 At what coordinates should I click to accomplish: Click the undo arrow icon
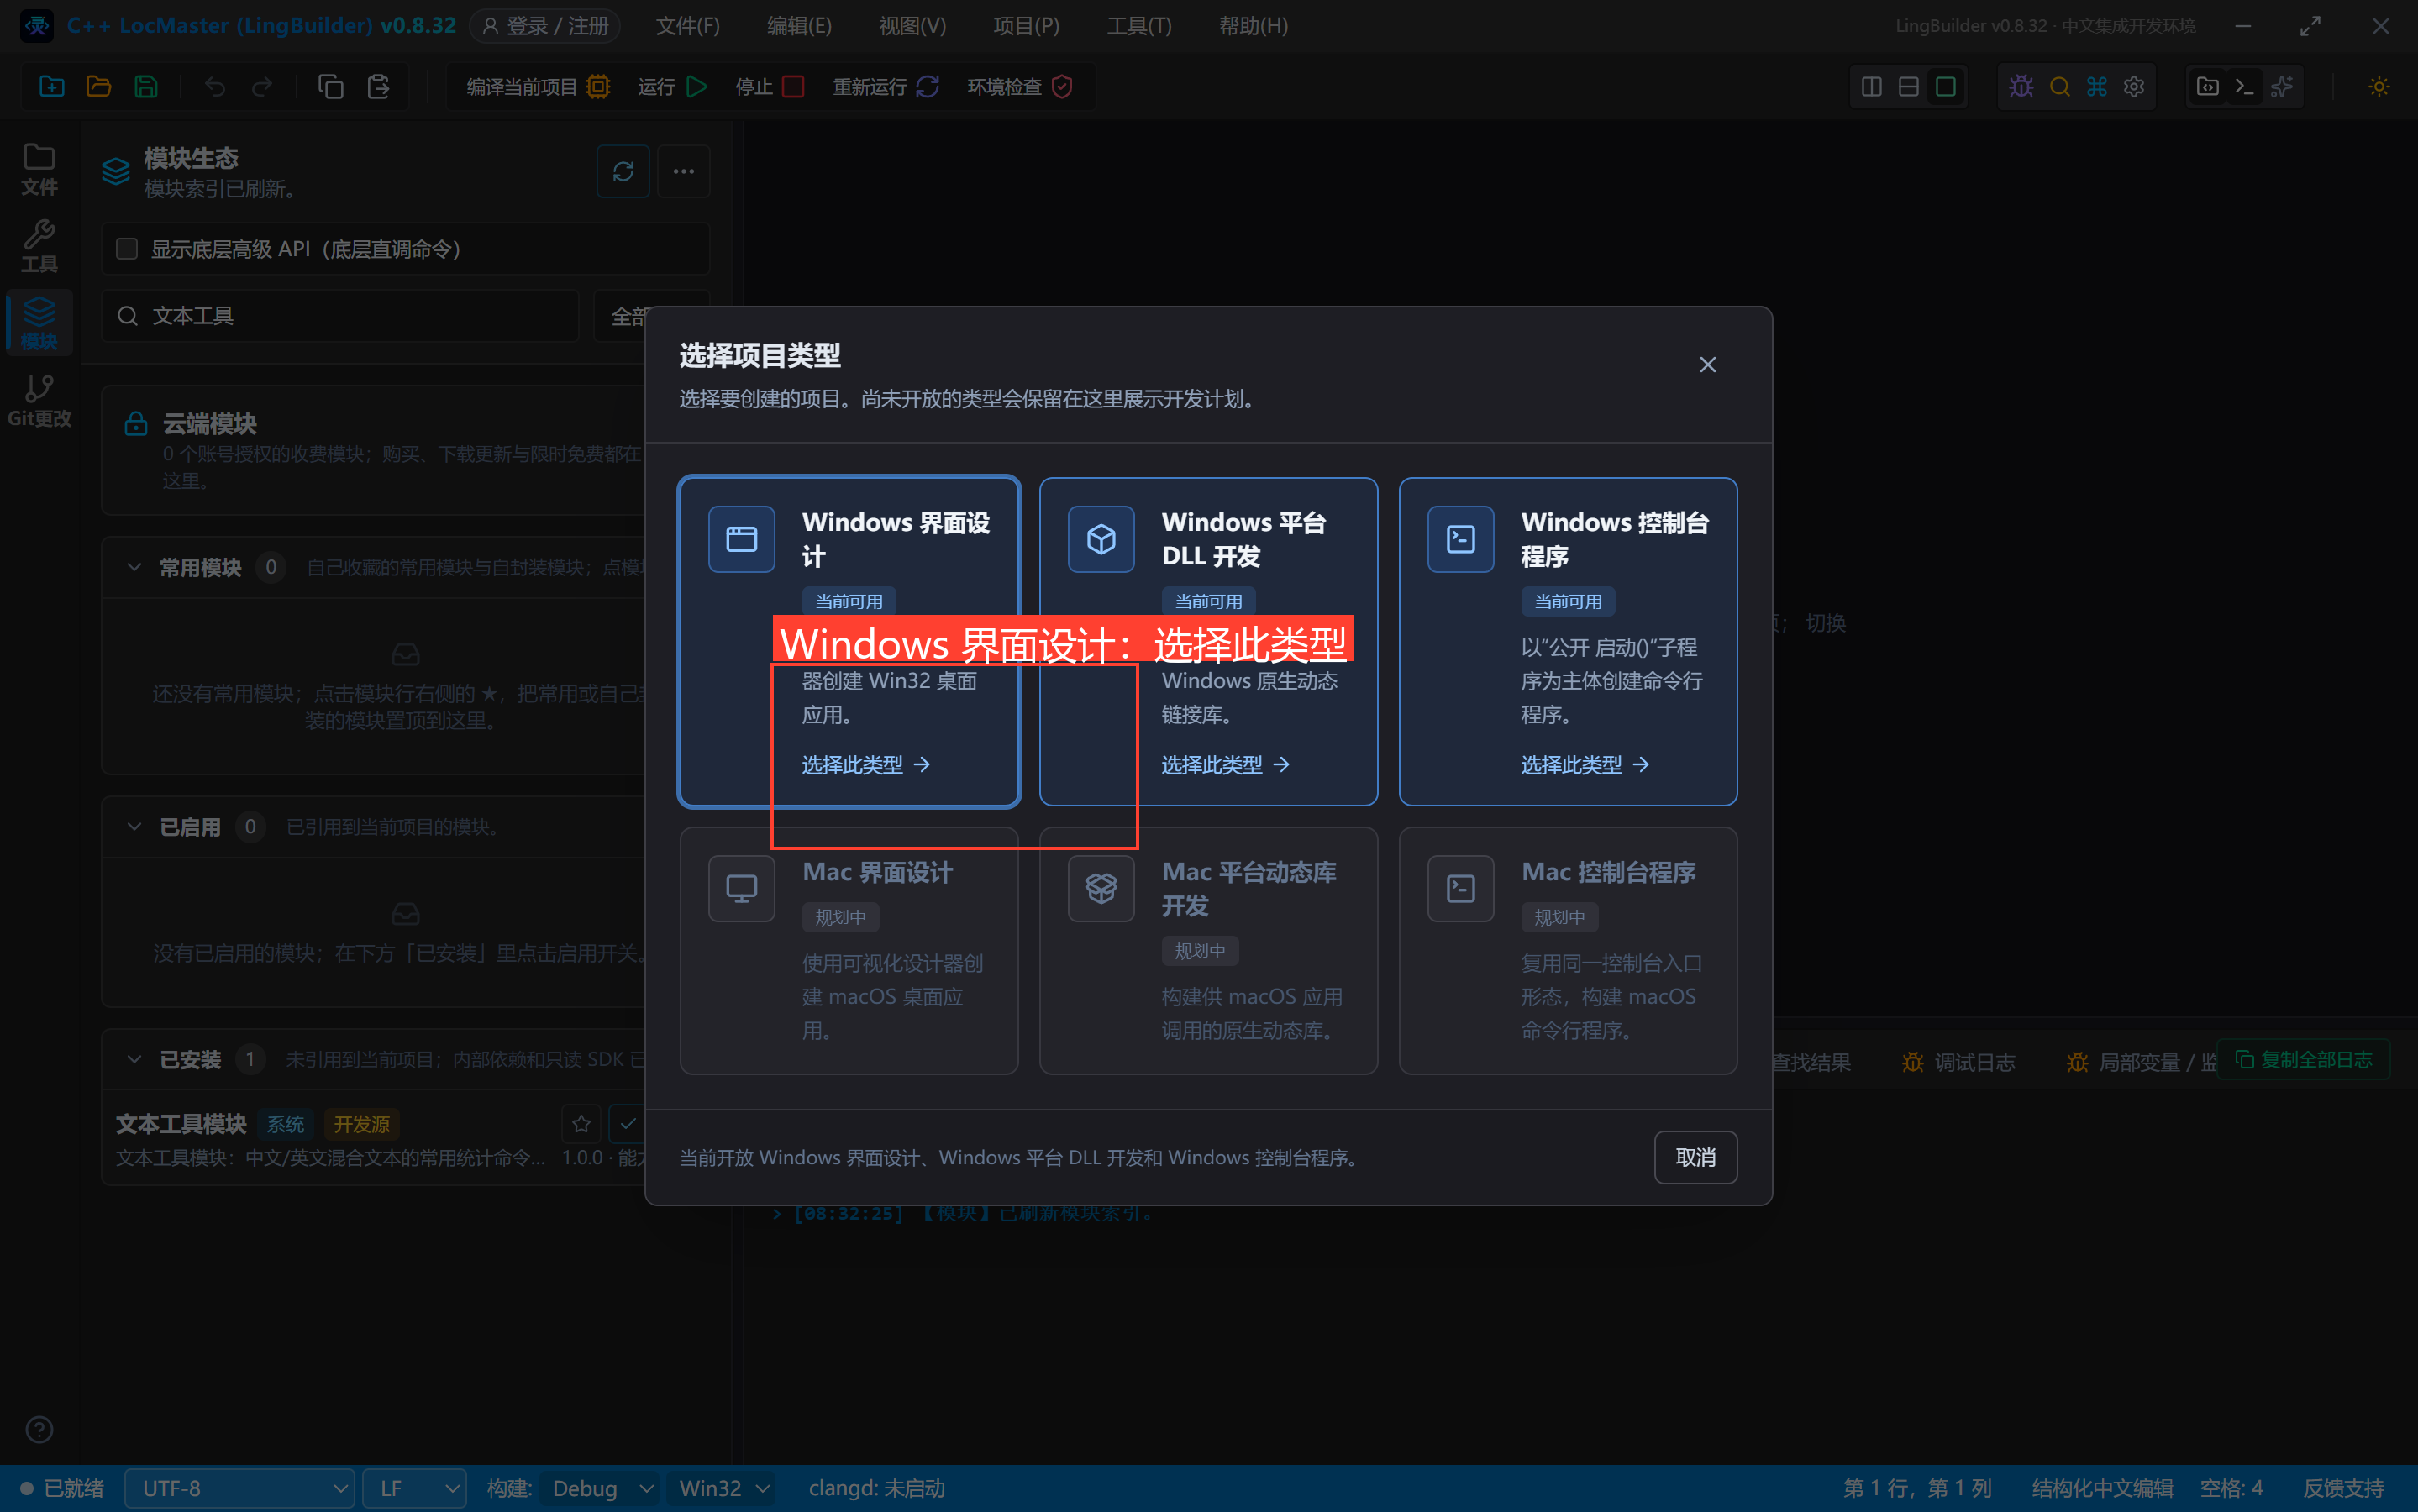coord(214,87)
